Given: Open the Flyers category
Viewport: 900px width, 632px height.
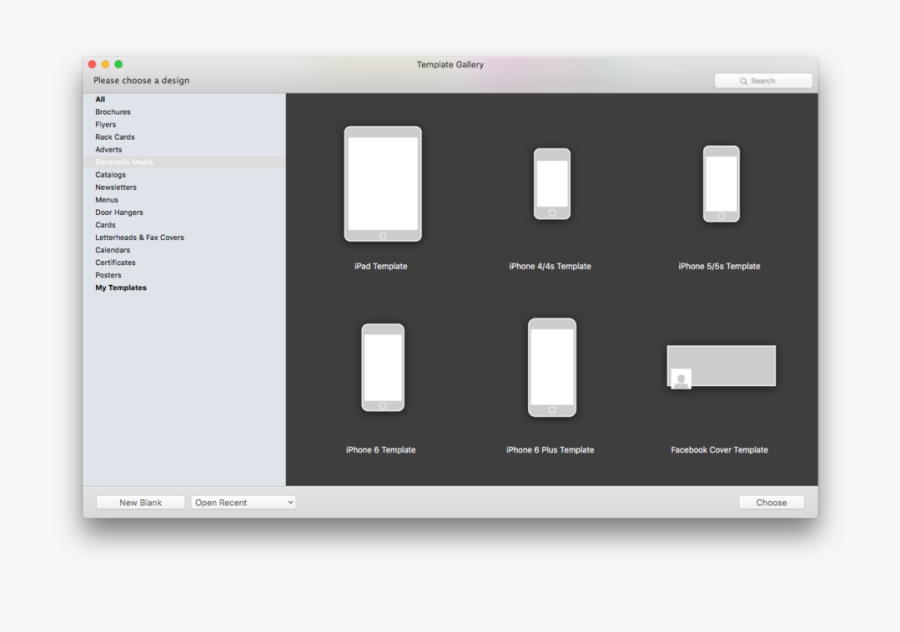Looking at the screenshot, I should [106, 125].
